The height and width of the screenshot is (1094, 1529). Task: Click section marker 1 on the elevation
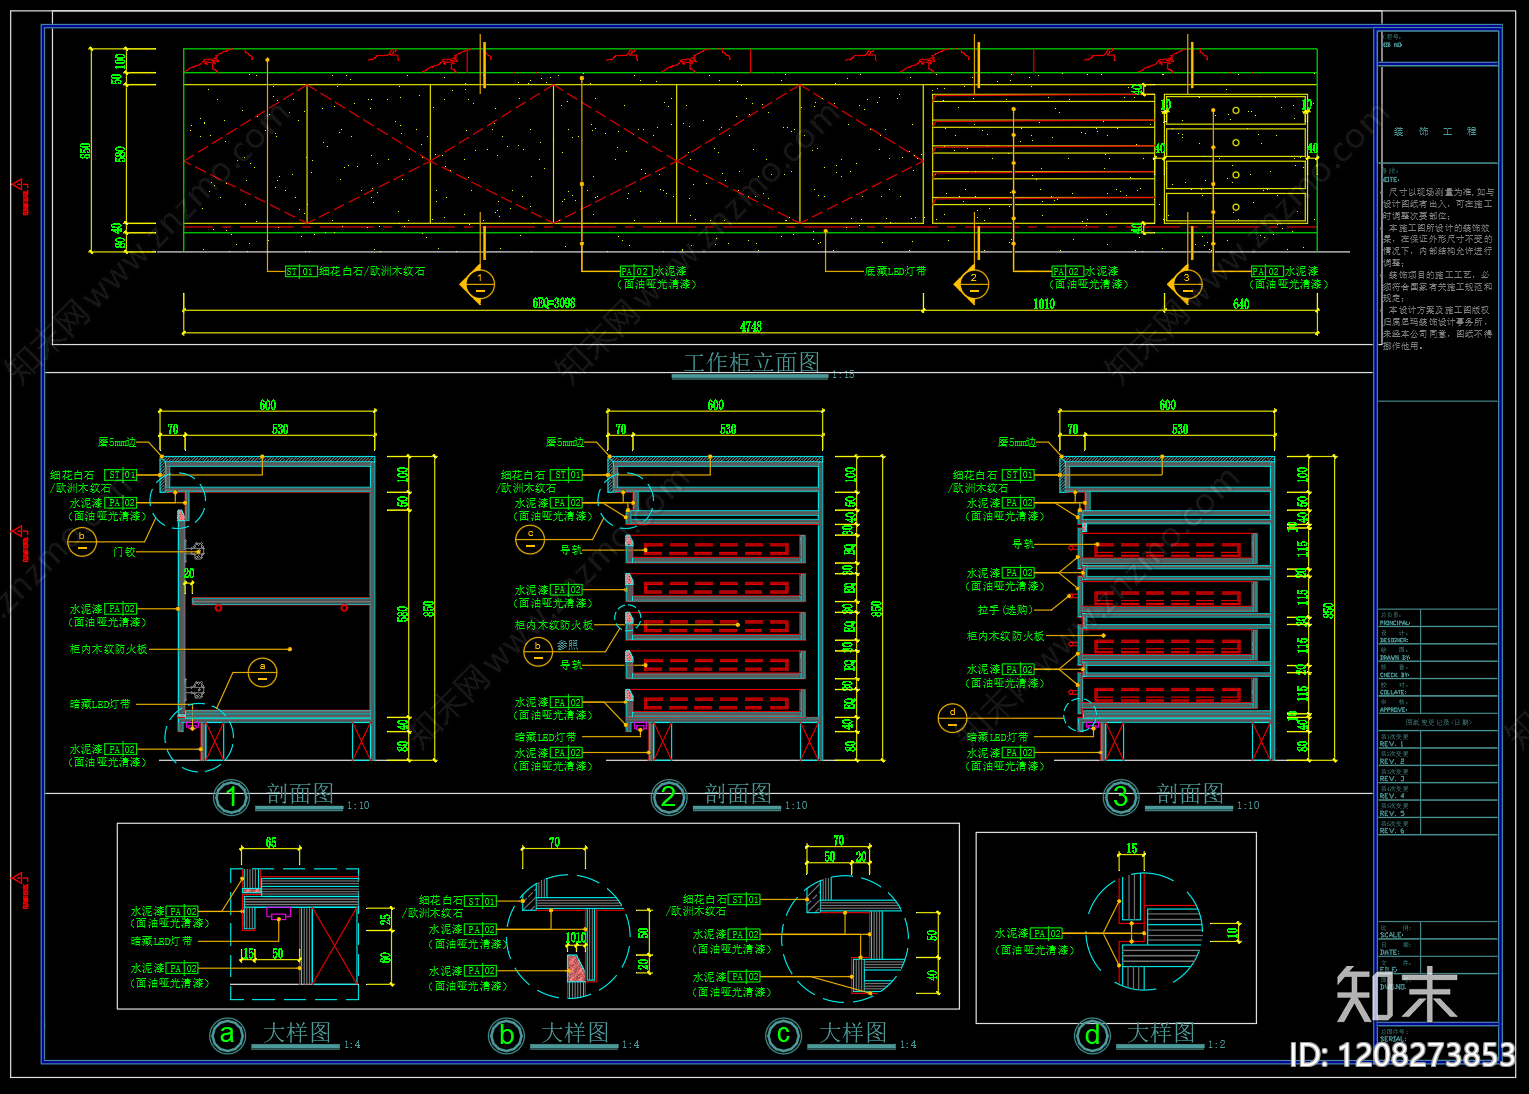coord(479,284)
